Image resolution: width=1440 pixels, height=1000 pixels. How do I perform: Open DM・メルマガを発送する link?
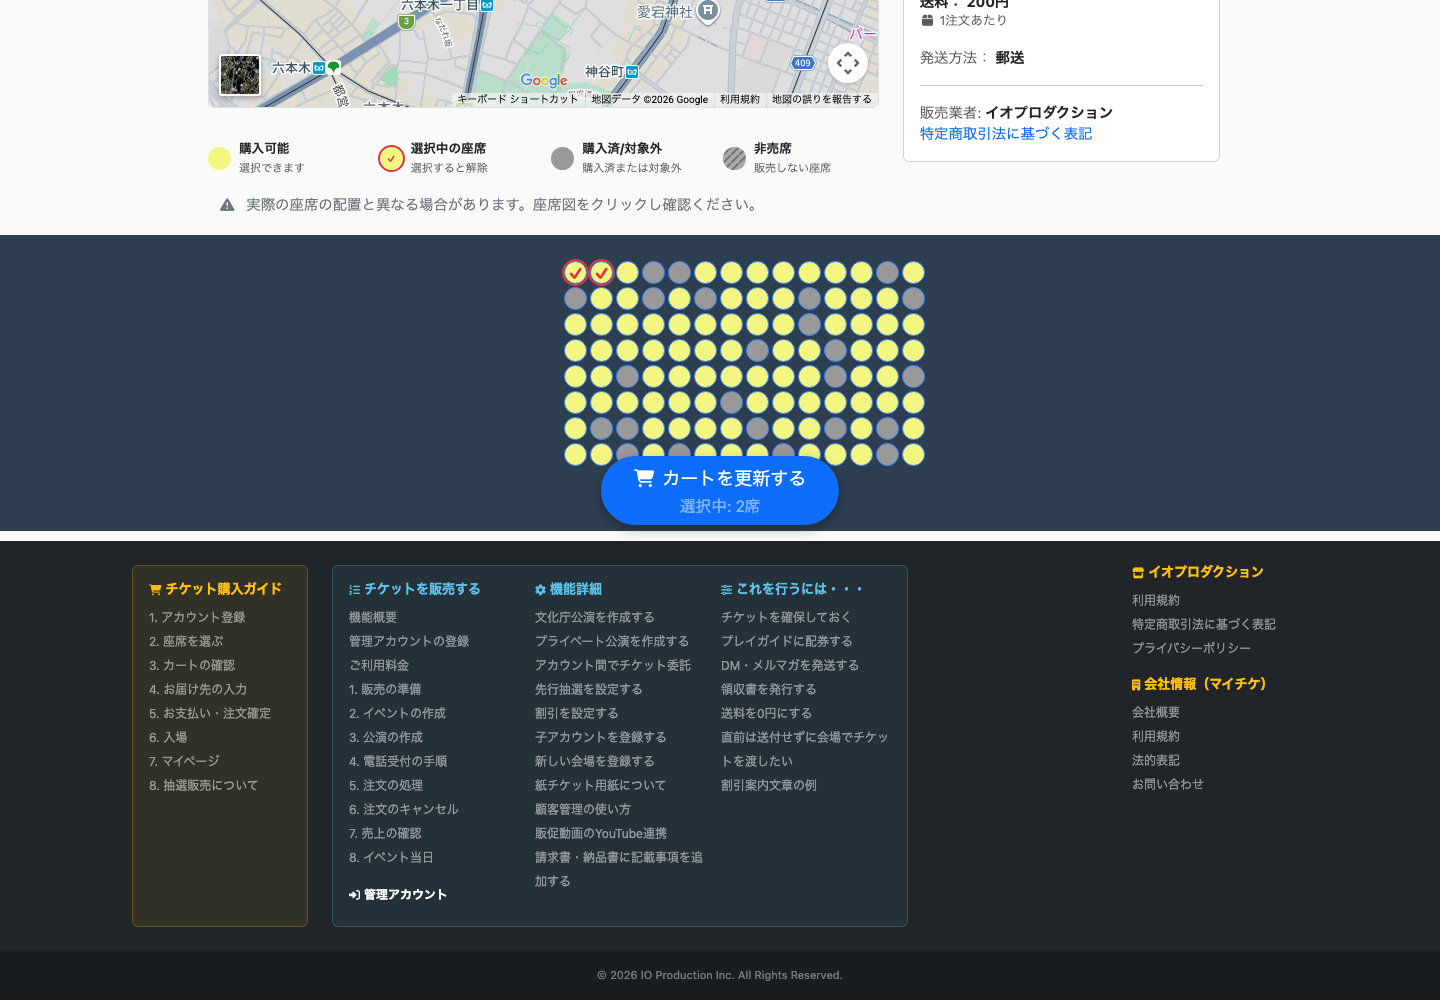coord(790,666)
